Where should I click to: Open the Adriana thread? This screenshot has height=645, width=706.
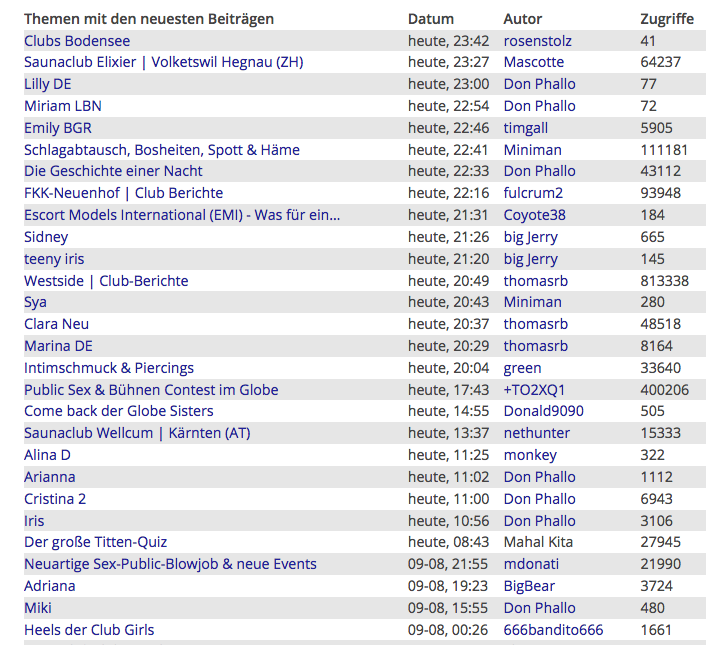tap(49, 586)
